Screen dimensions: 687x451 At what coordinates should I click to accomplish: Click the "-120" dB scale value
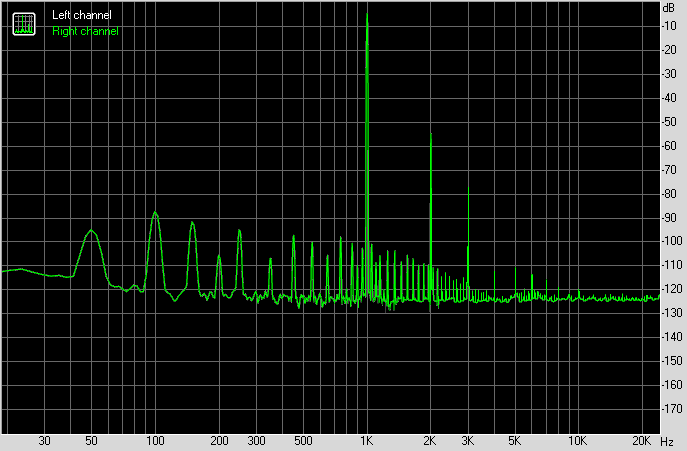coord(672,289)
